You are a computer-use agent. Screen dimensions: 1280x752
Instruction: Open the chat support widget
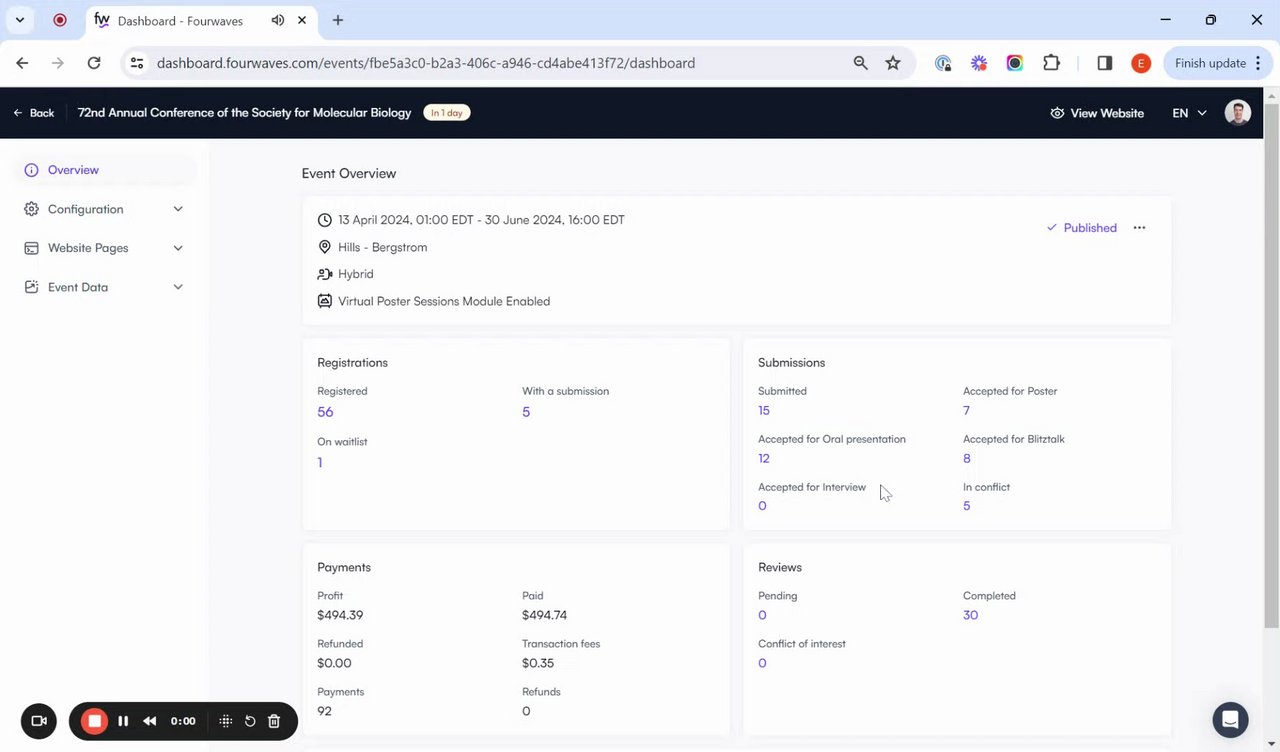pyautogui.click(x=1230, y=720)
